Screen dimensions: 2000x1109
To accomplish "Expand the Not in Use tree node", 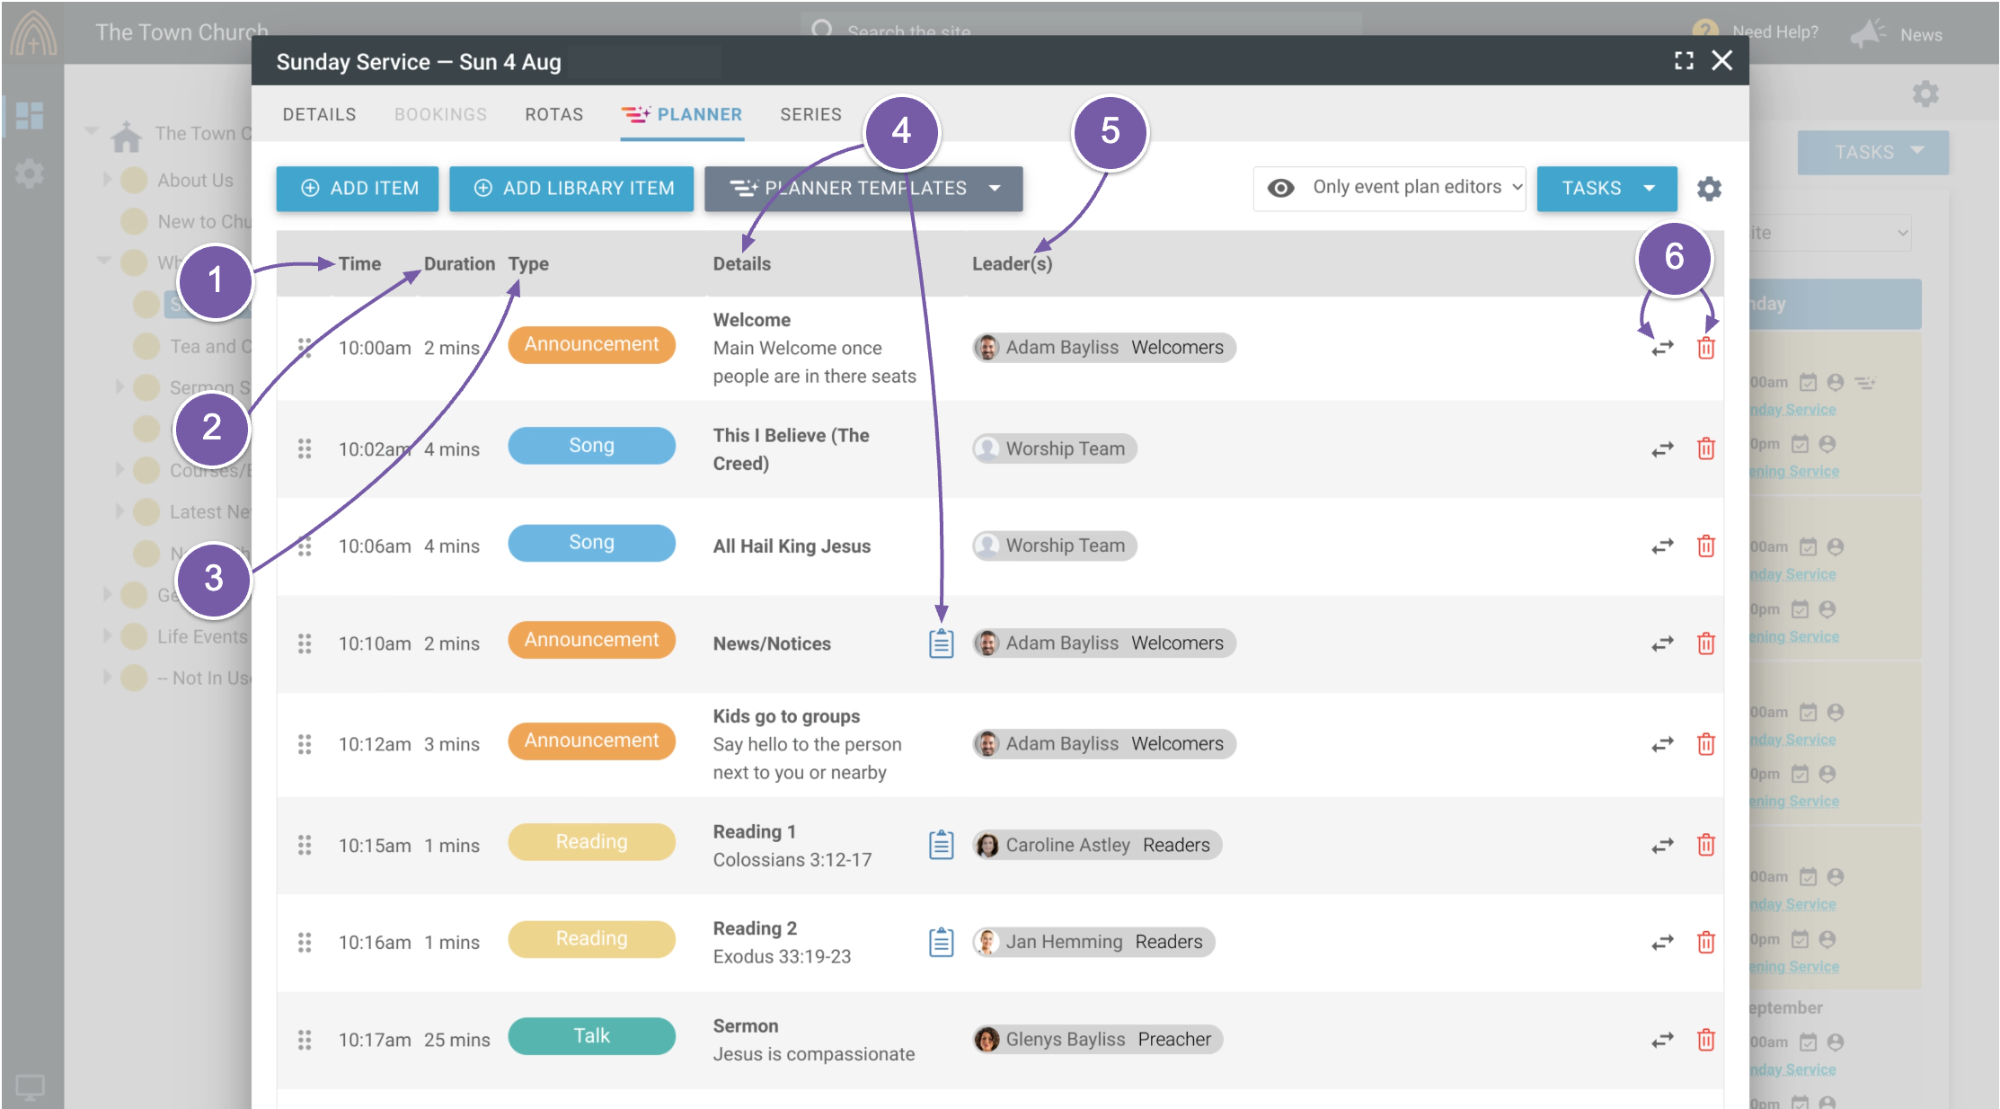I will coord(107,677).
